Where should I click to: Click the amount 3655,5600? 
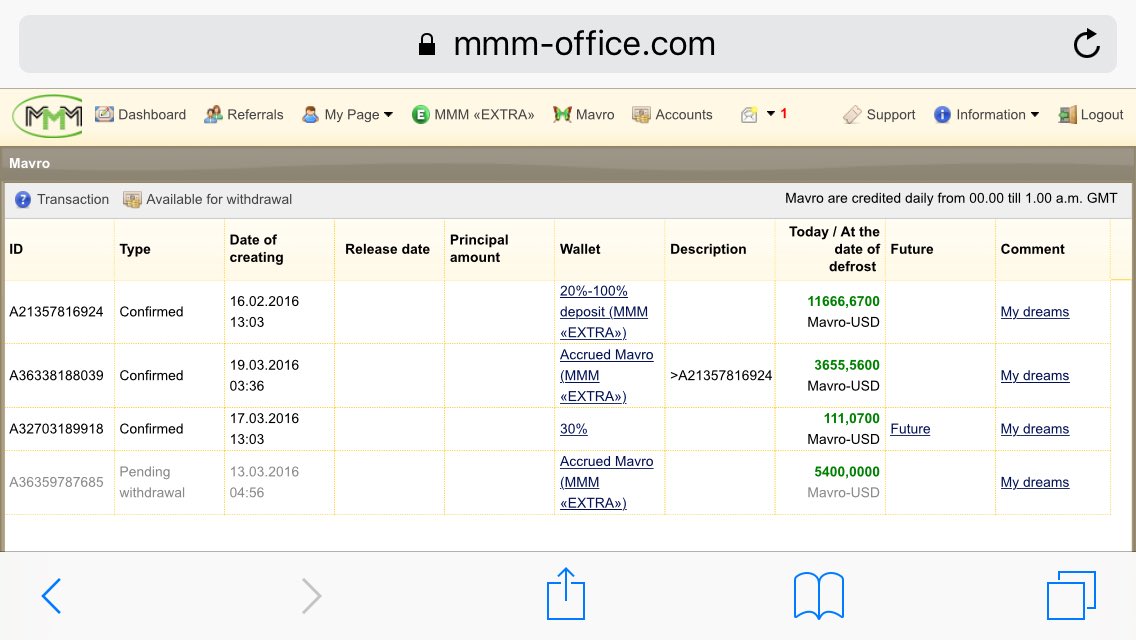pos(846,365)
